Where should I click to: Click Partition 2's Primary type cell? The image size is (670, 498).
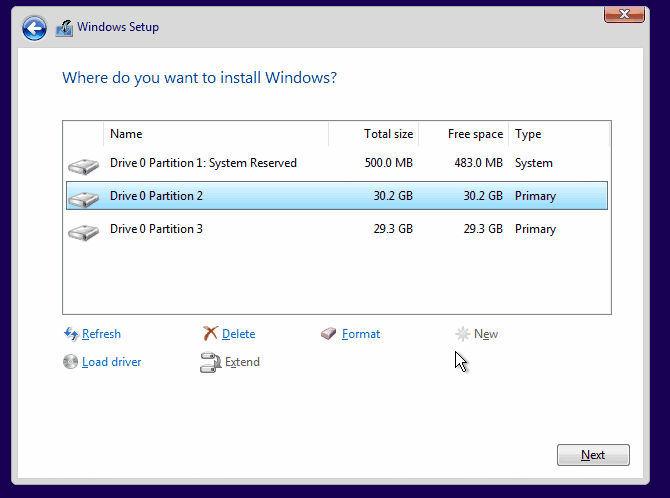(535, 196)
